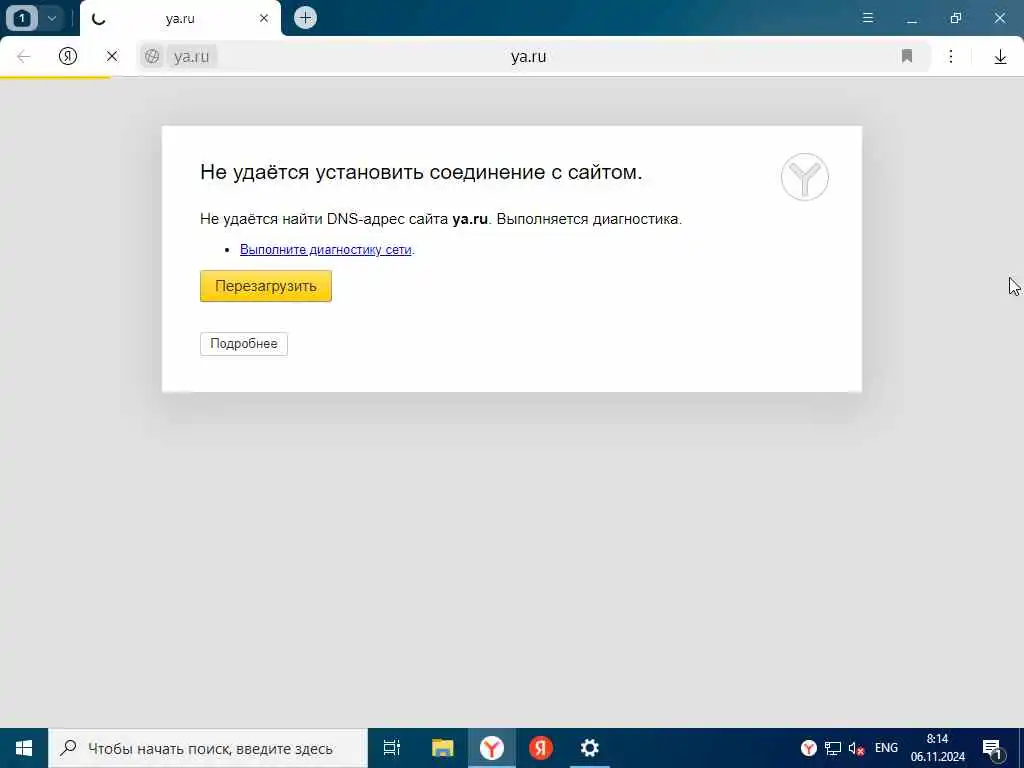This screenshot has width=1024, height=768.
Task: Switch to Yandex Browser taskbar icon
Action: pyautogui.click(x=492, y=748)
